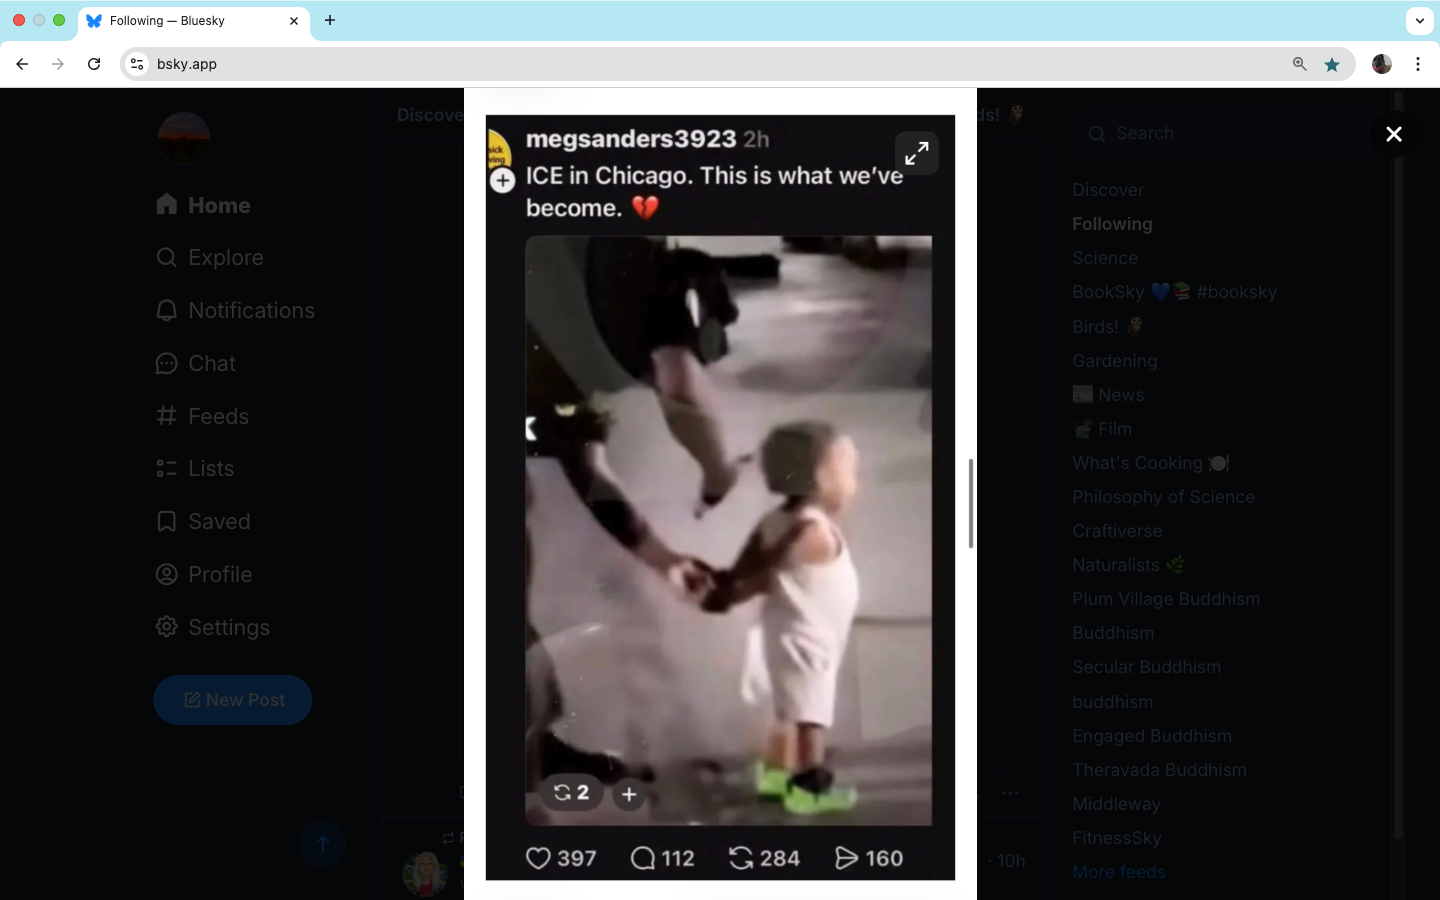Click the plus icon on the video

[629, 794]
